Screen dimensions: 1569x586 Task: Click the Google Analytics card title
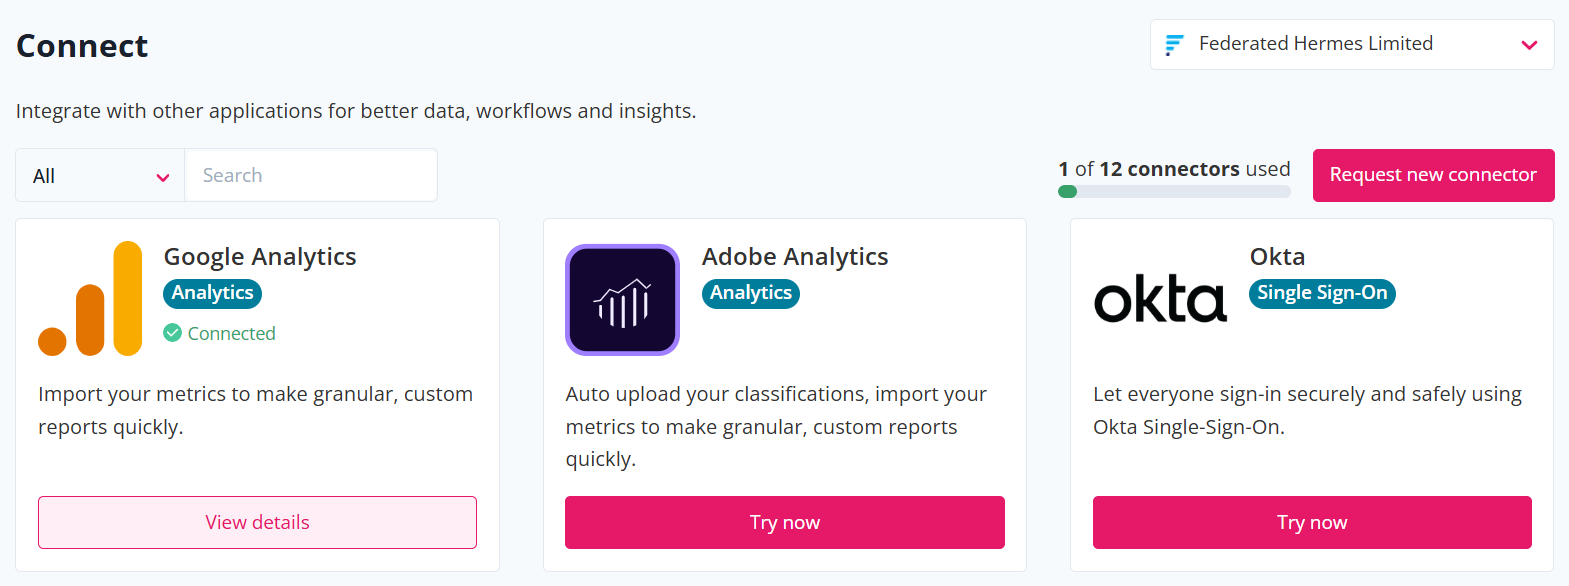260,257
